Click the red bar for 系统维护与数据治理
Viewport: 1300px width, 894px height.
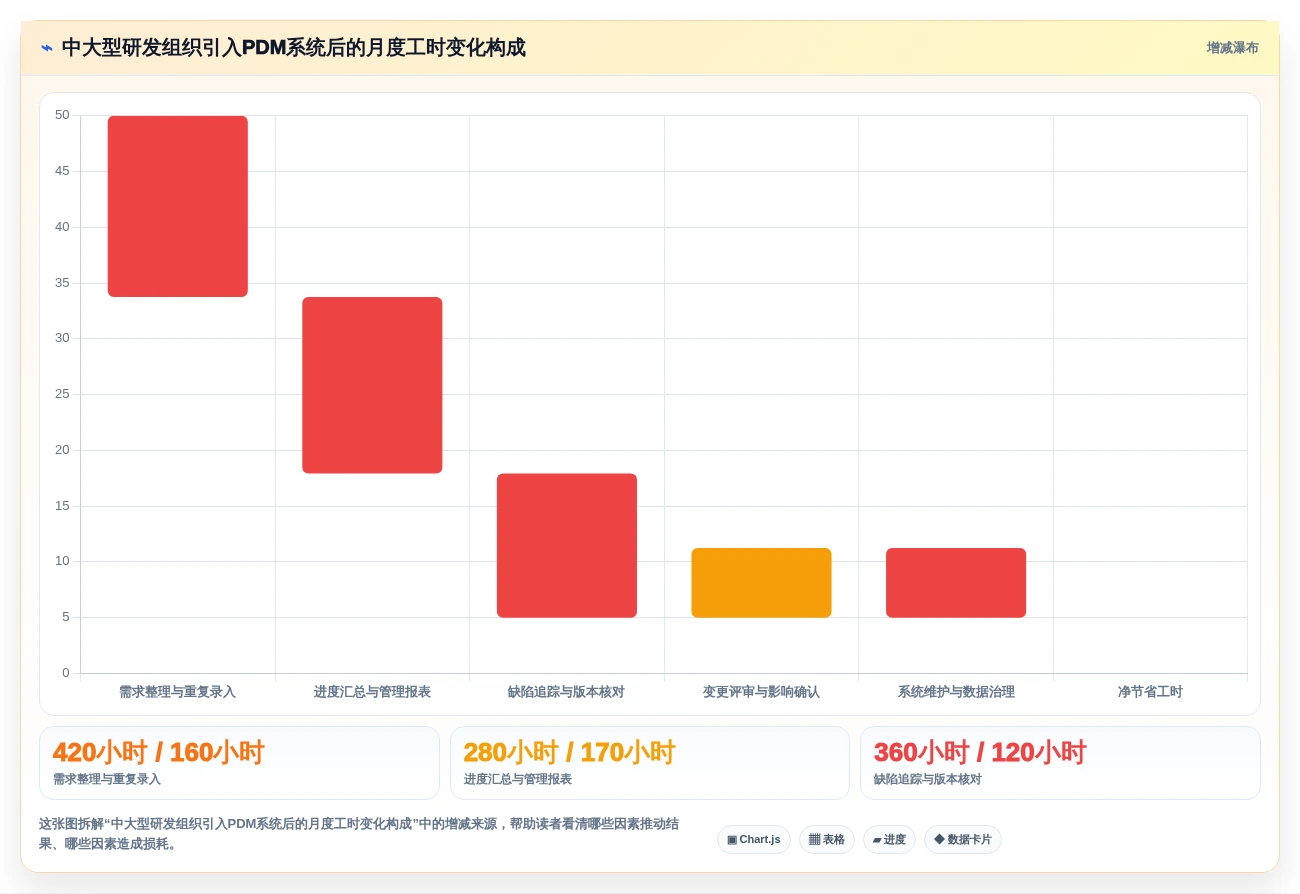[956, 583]
